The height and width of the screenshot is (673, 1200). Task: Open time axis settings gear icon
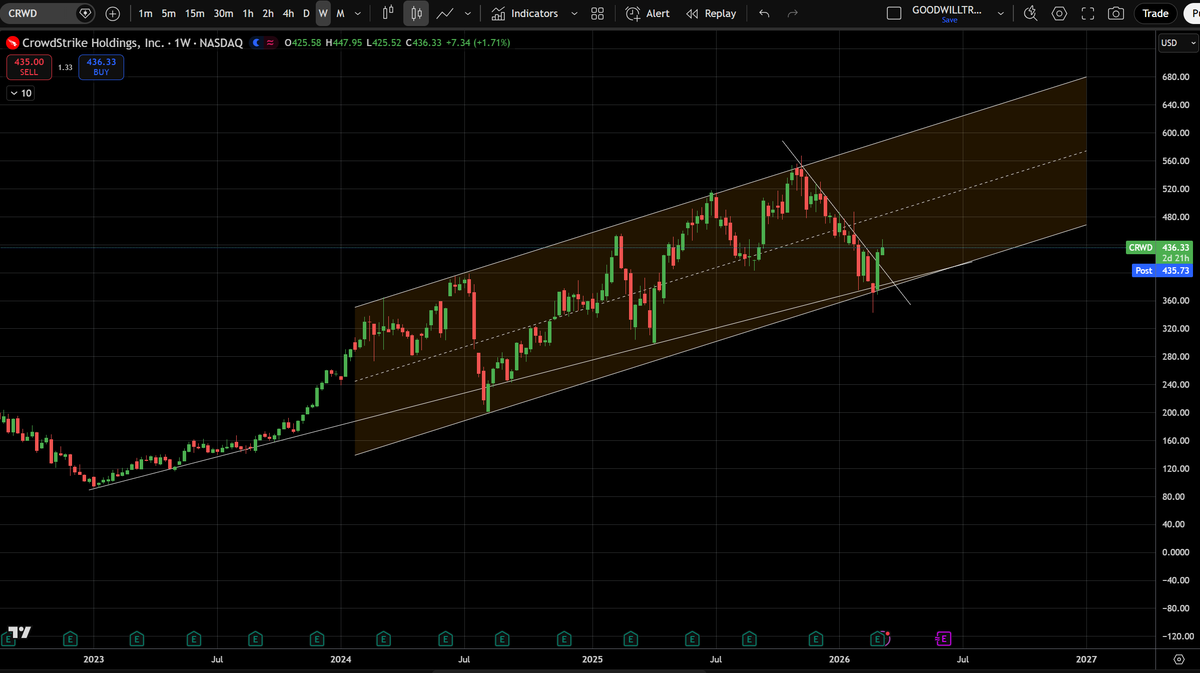click(1177, 660)
